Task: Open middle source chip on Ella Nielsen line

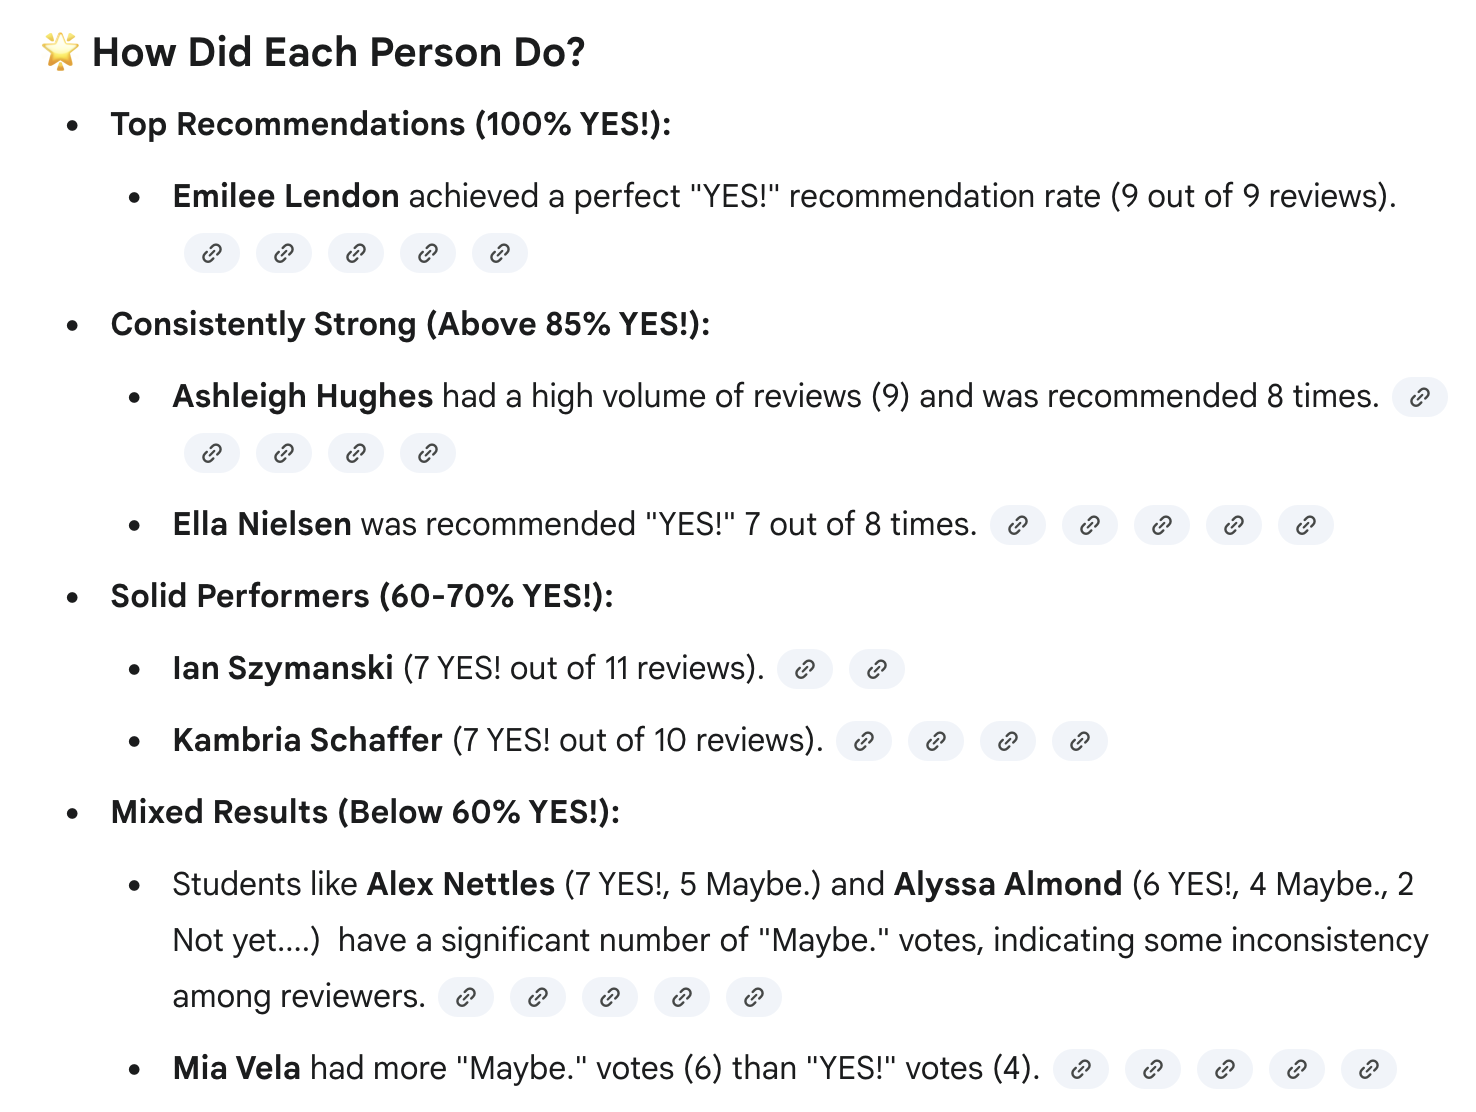Action: click(x=1162, y=525)
